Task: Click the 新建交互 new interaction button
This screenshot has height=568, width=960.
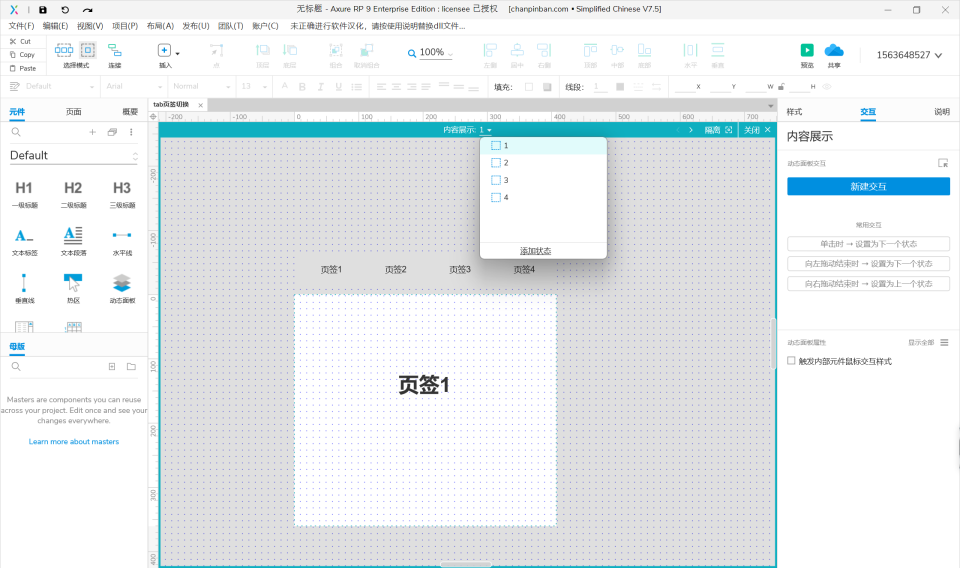Action: 868,186
